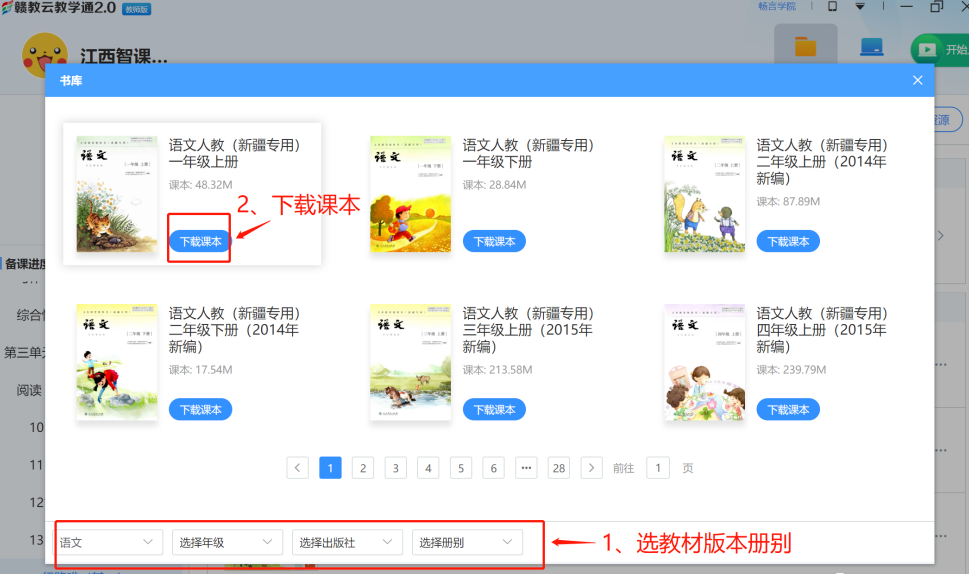Image resolution: width=969 pixels, height=574 pixels.
Task: Open the 二年级下册 book cover thumbnail
Action: [x=117, y=362]
